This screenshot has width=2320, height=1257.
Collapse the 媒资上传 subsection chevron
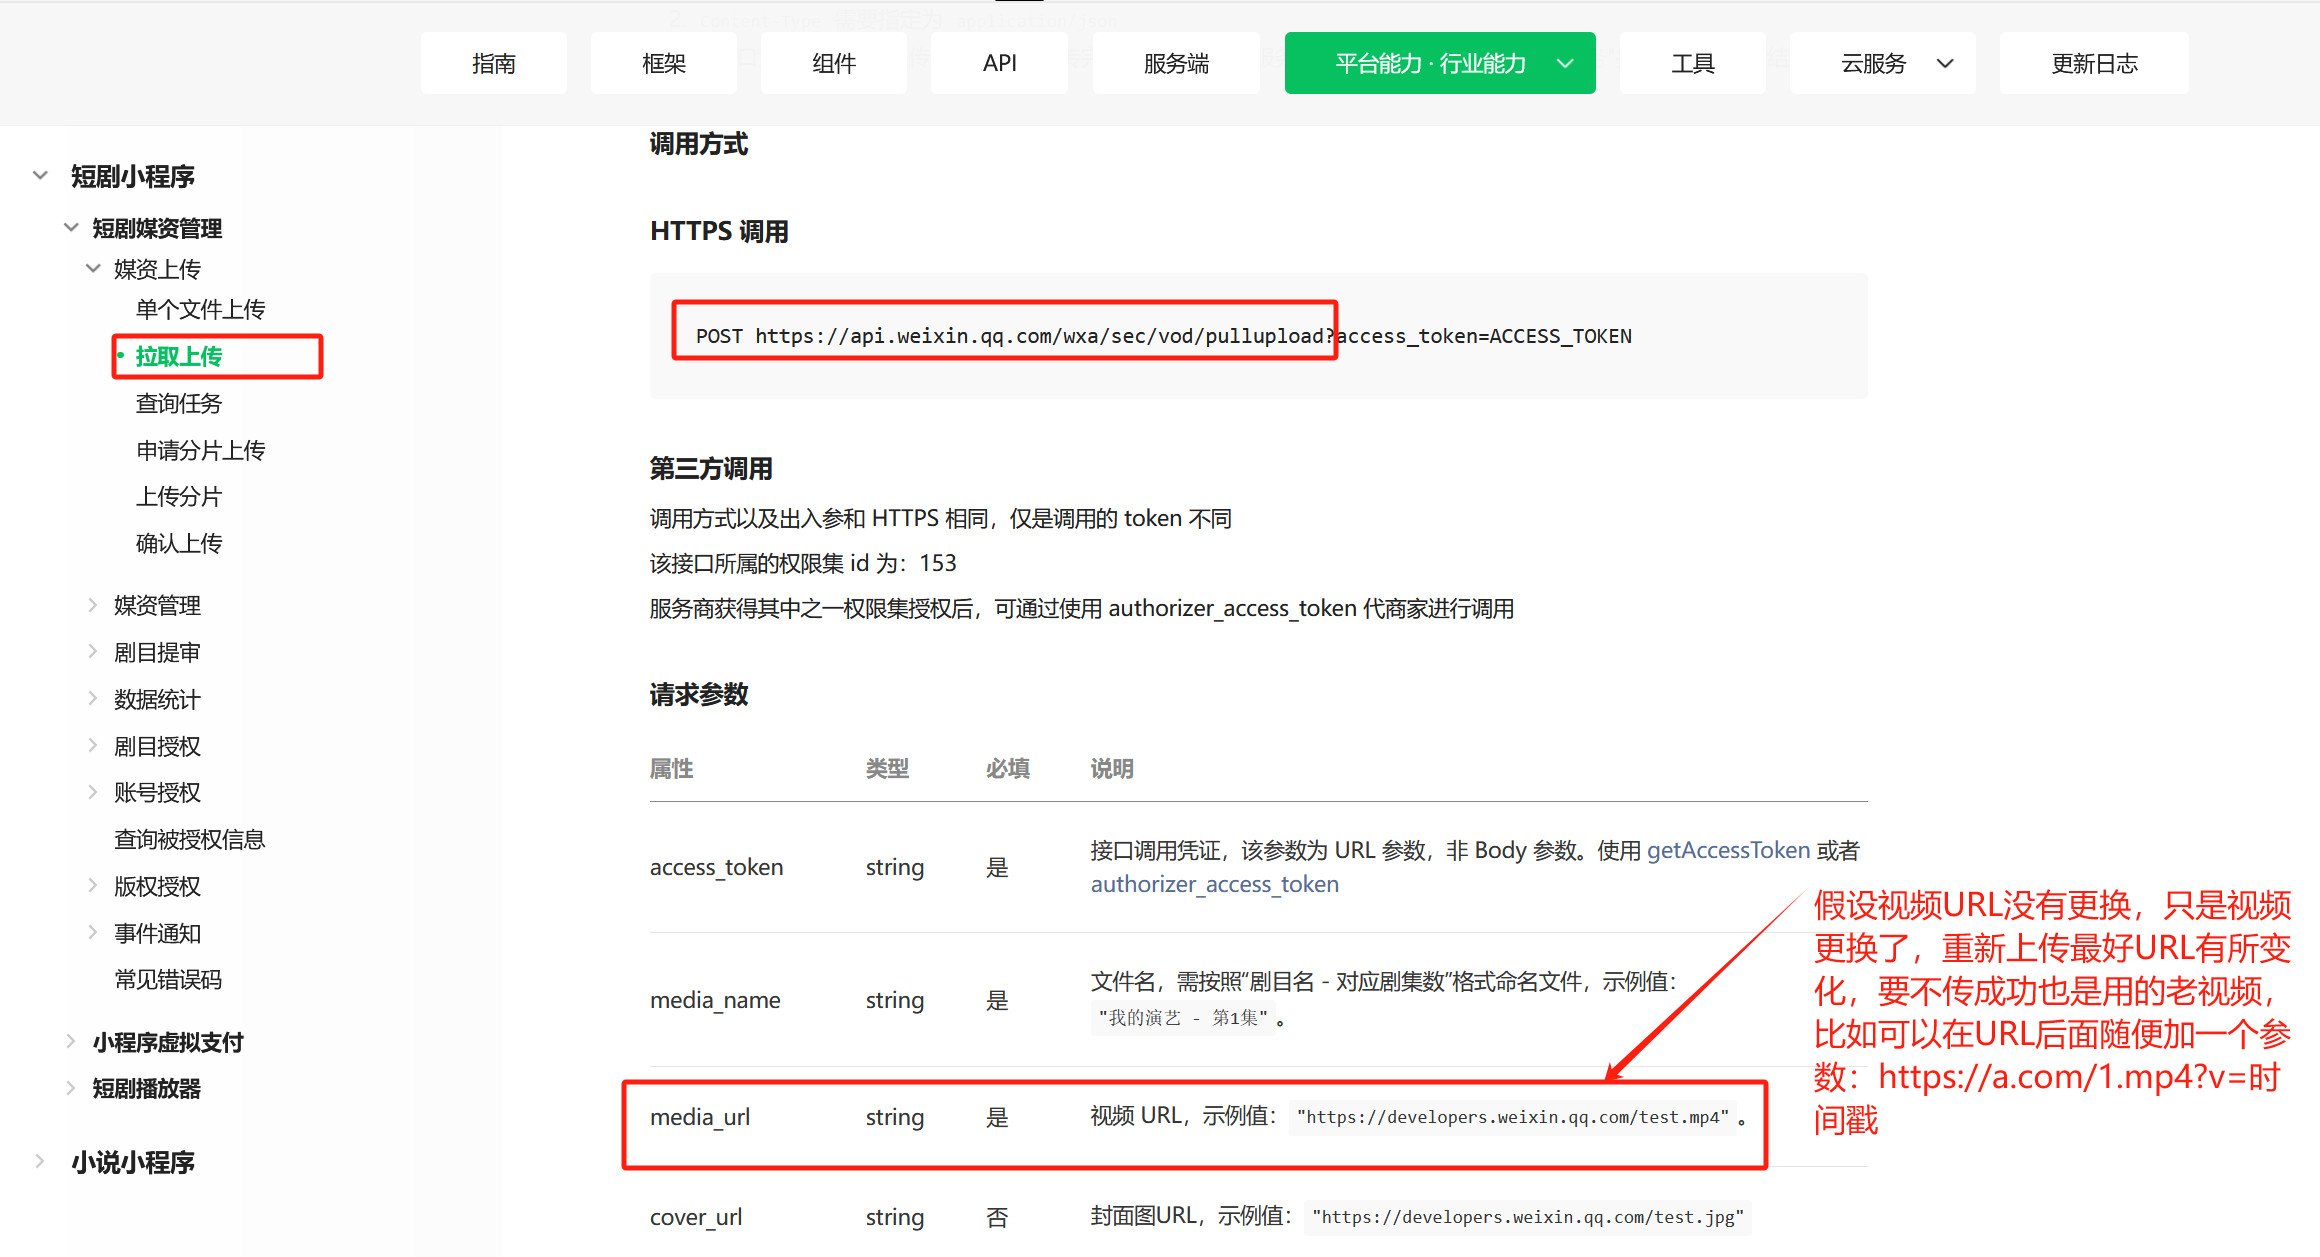[93, 268]
